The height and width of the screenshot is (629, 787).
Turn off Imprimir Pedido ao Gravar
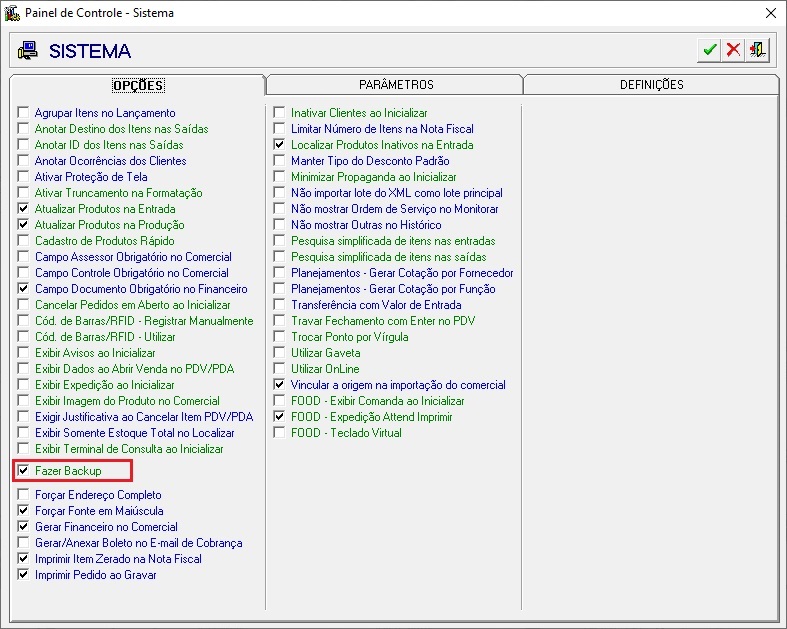tap(23, 575)
